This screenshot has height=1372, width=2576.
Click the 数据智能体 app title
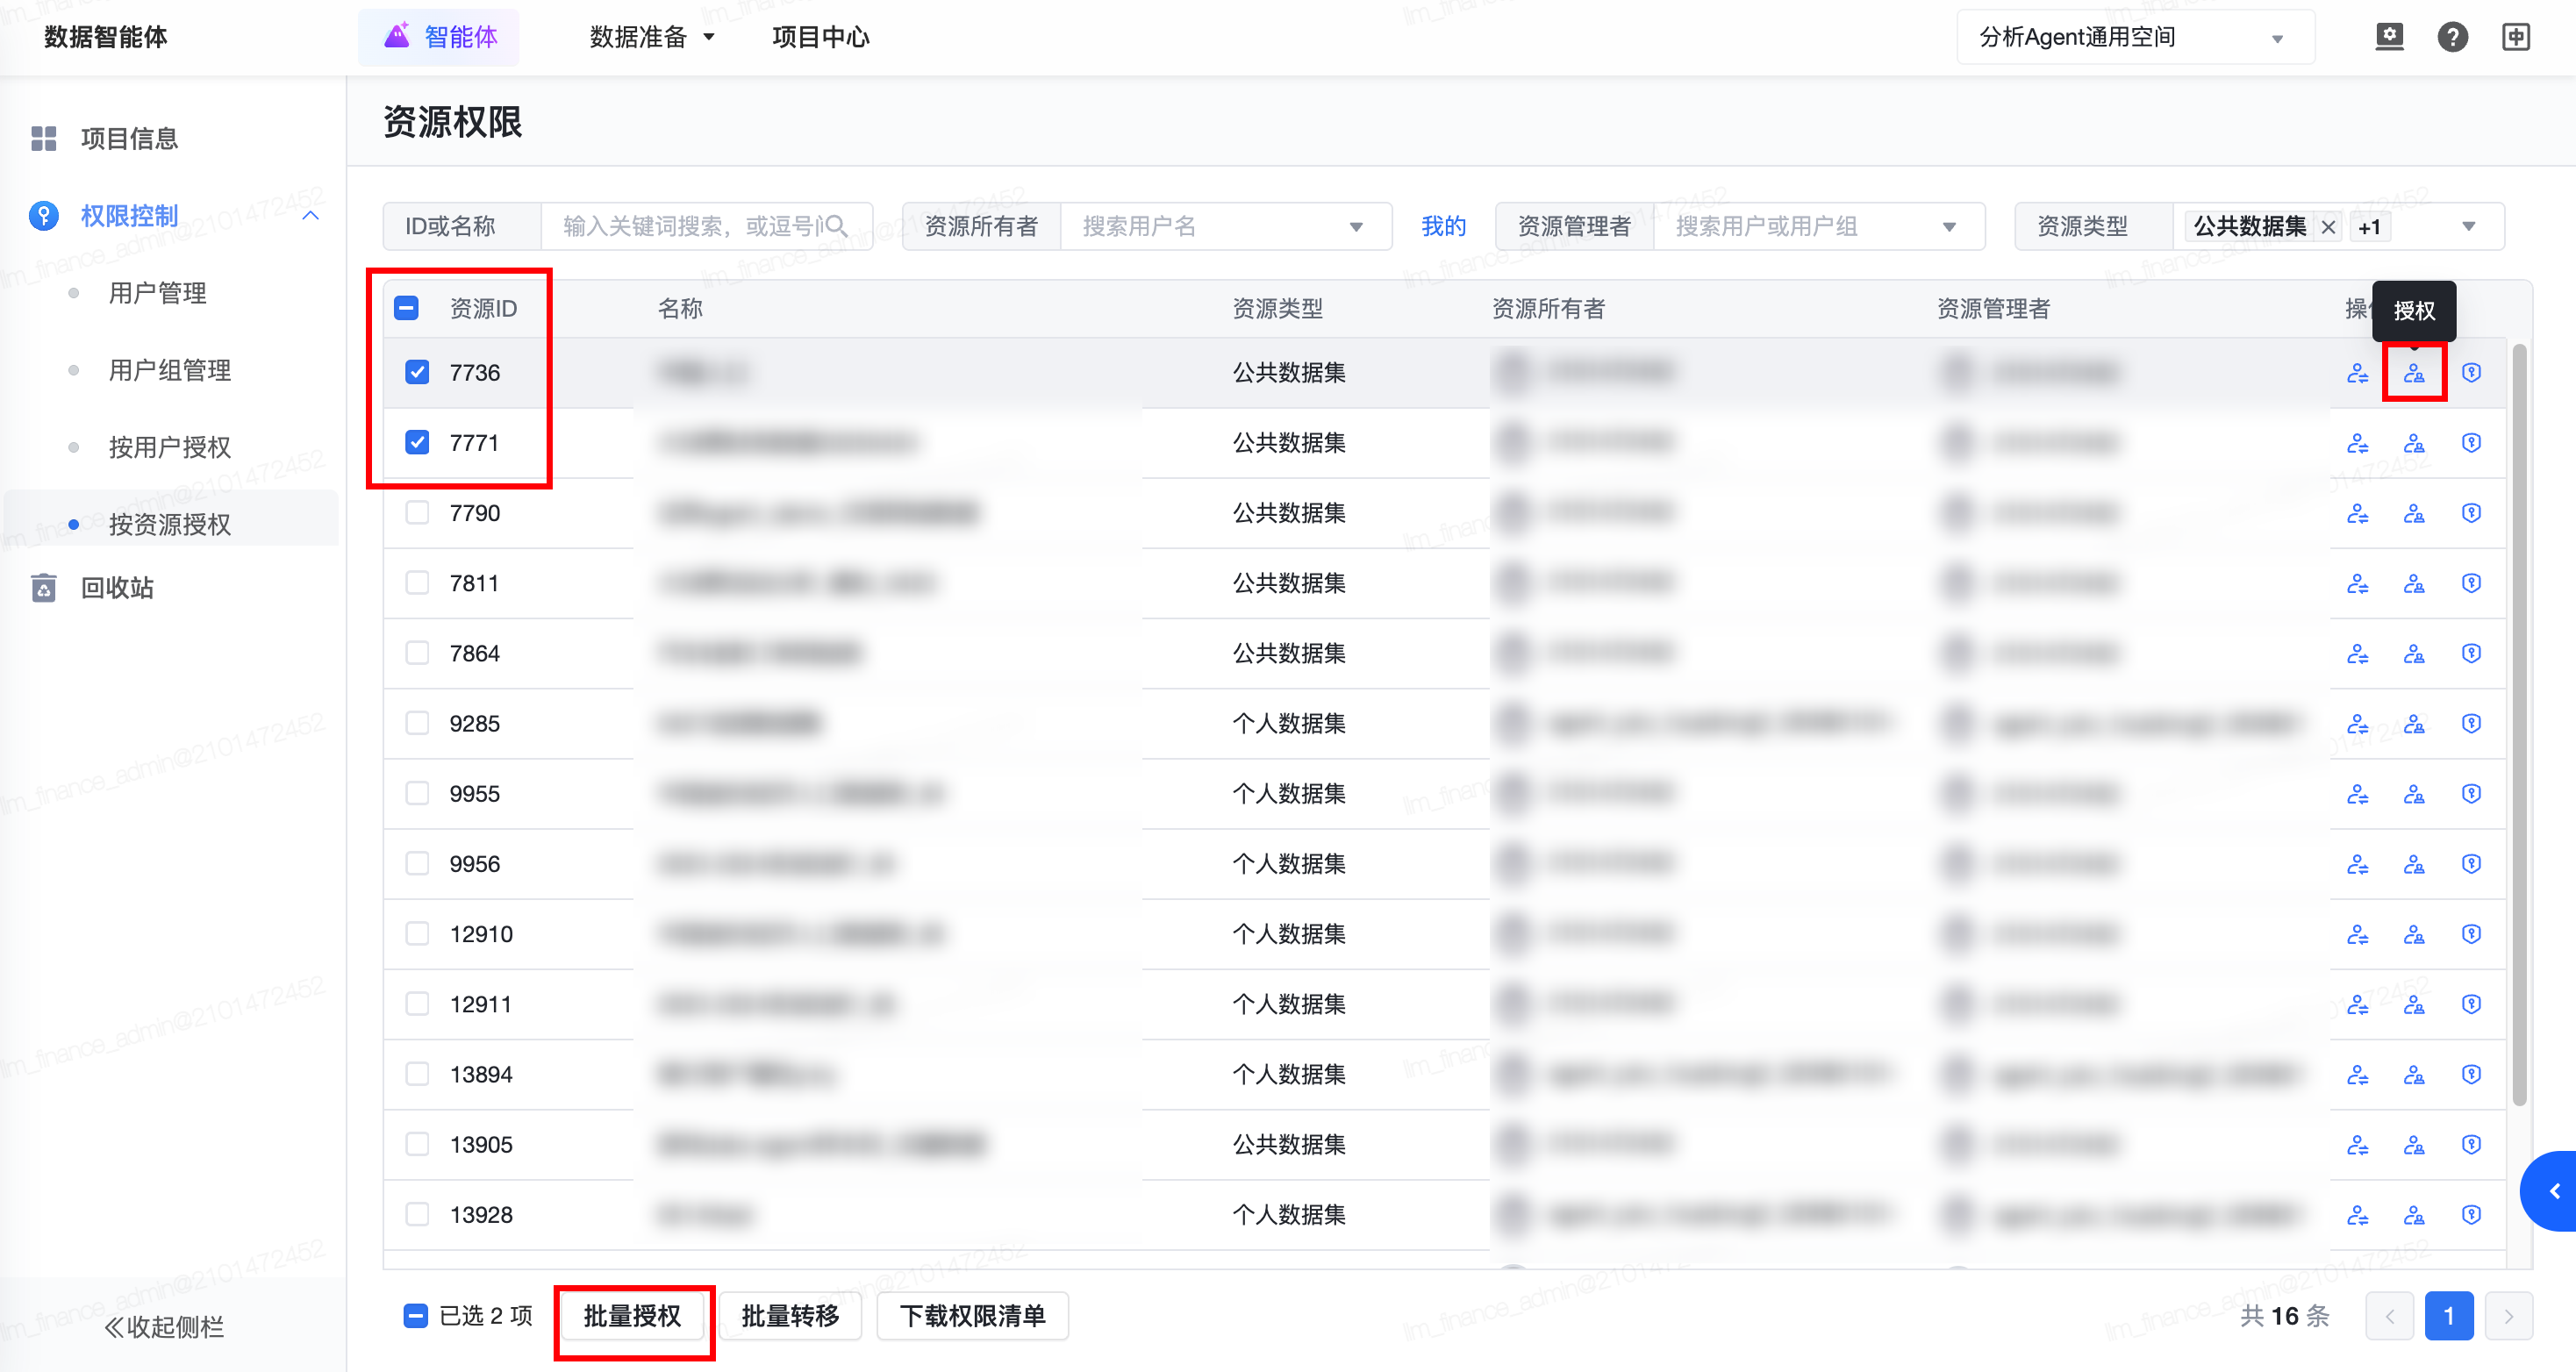click(105, 37)
